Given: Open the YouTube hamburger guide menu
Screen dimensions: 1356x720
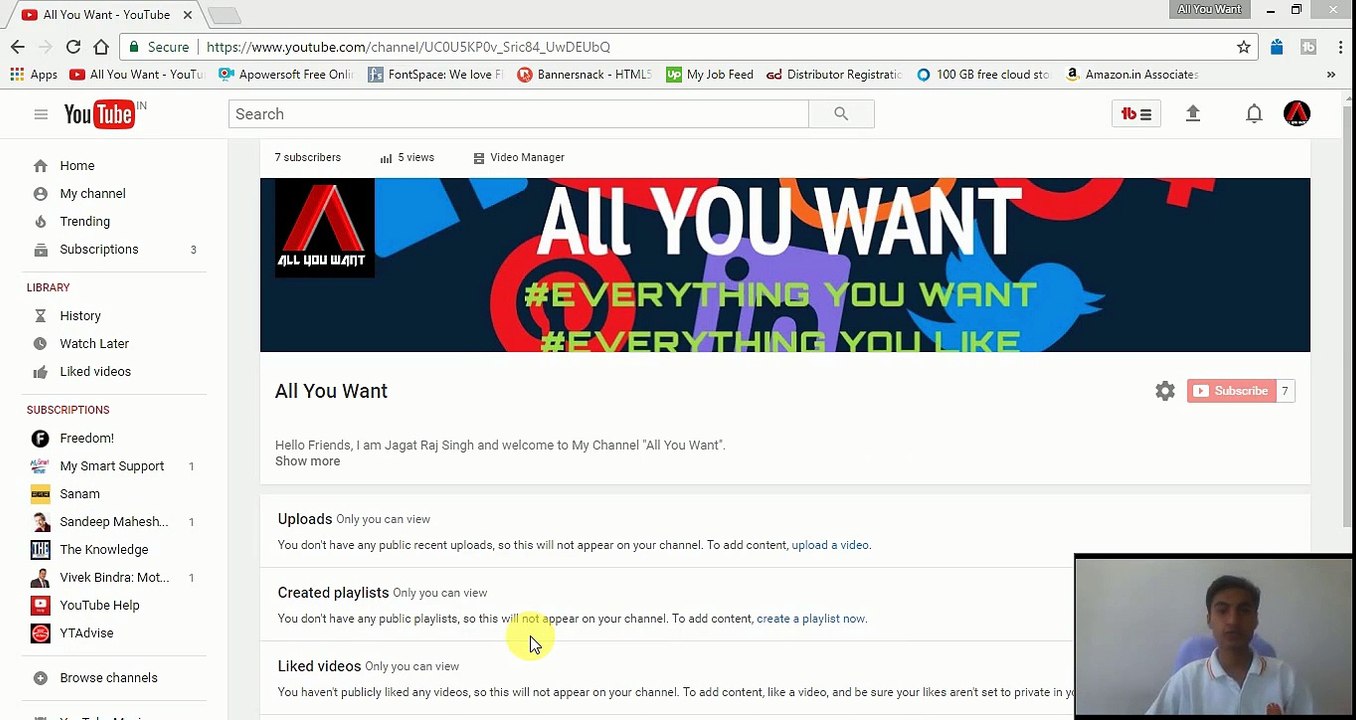Looking at the screenshot, I should coord(41,114).
